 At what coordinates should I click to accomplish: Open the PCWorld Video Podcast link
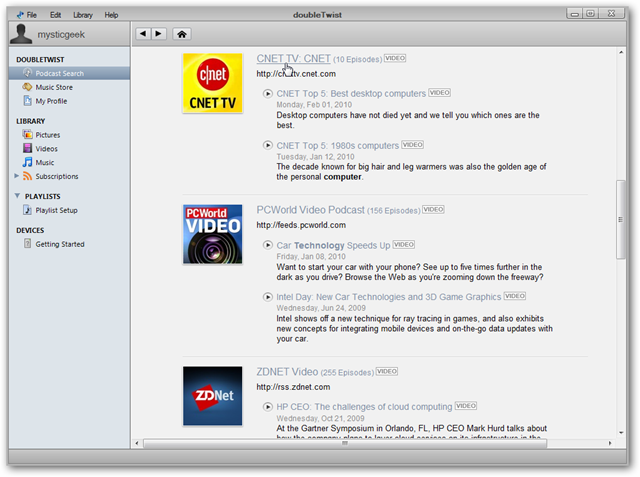coord(310,210)
